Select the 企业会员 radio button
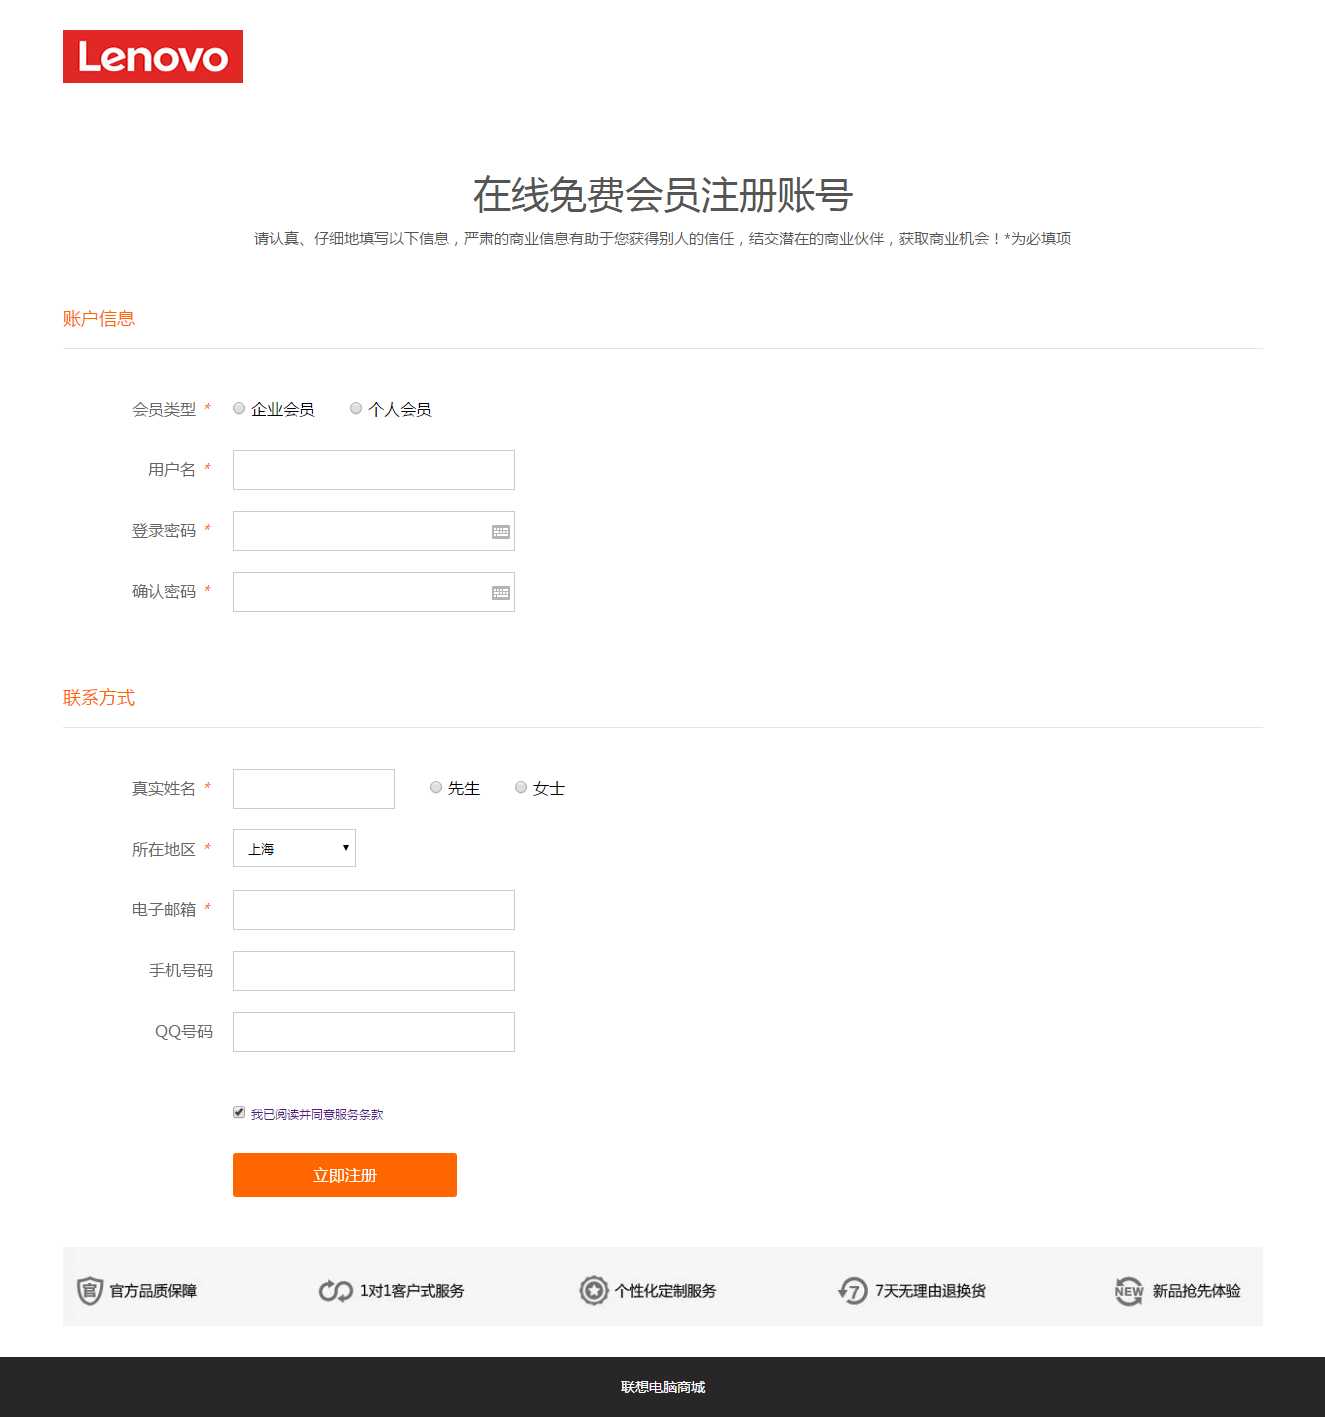Screen dimensions: 1325x1417 pyautogui.click(x=239, y=408)
